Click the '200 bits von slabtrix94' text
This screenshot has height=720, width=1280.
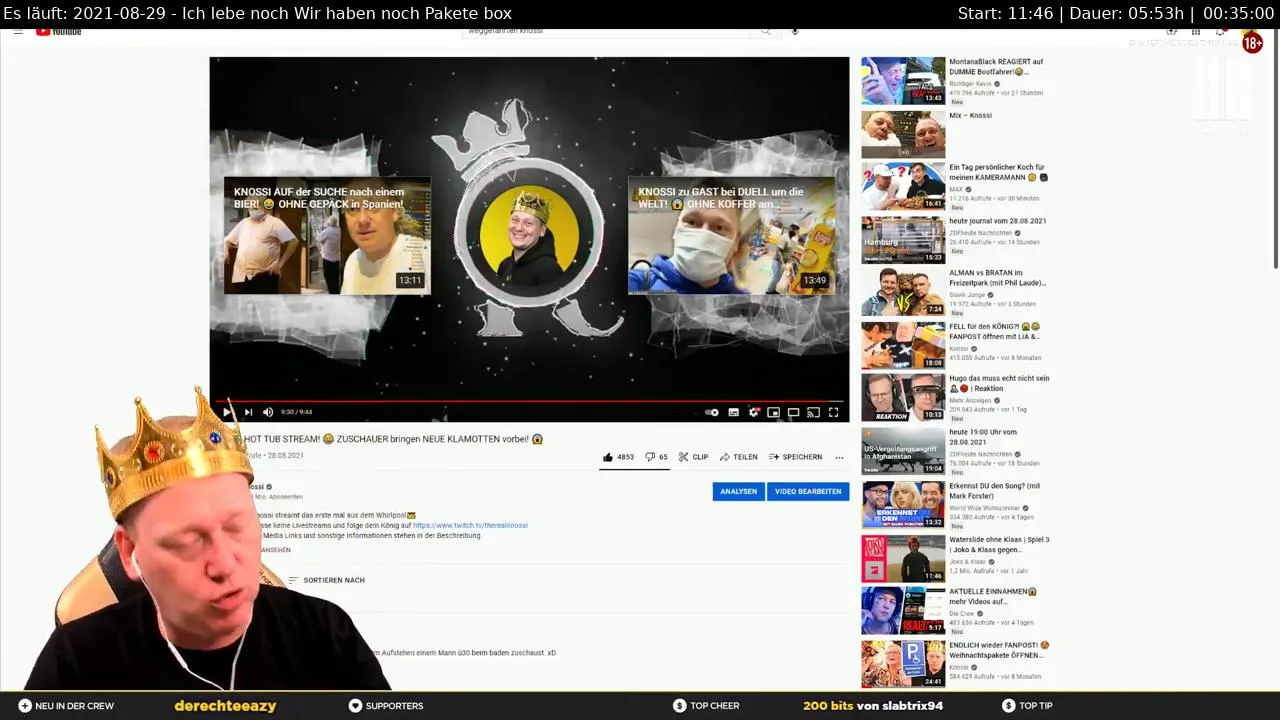tap(873, 706)
